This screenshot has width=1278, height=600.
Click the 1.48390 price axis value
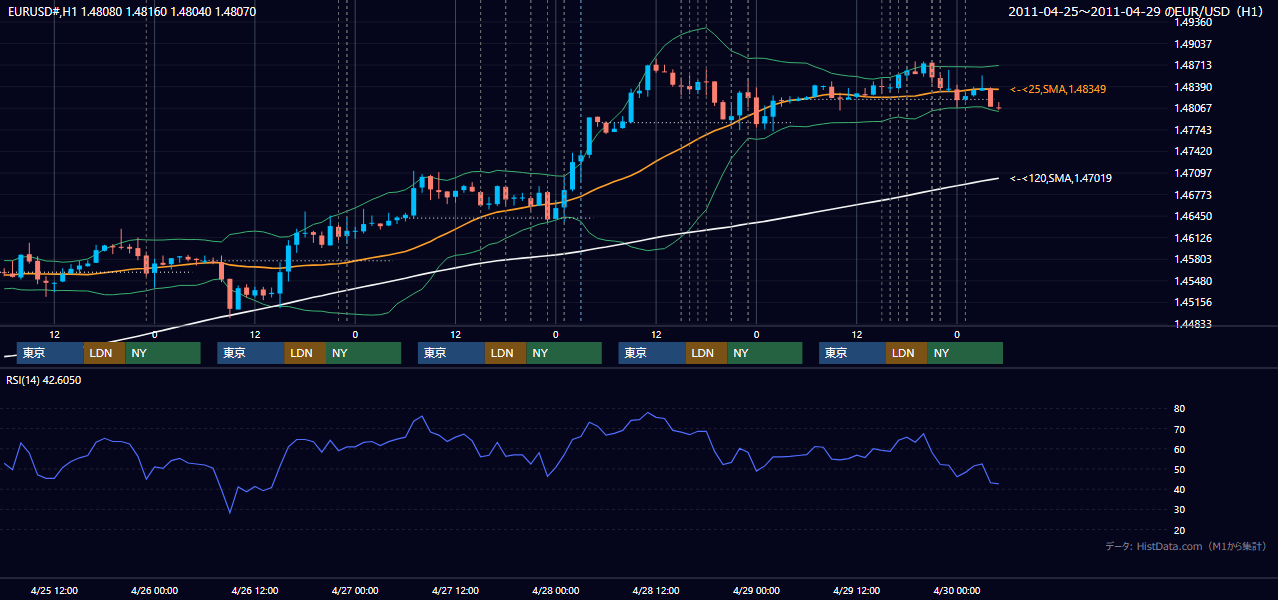tap(1192, 87)
